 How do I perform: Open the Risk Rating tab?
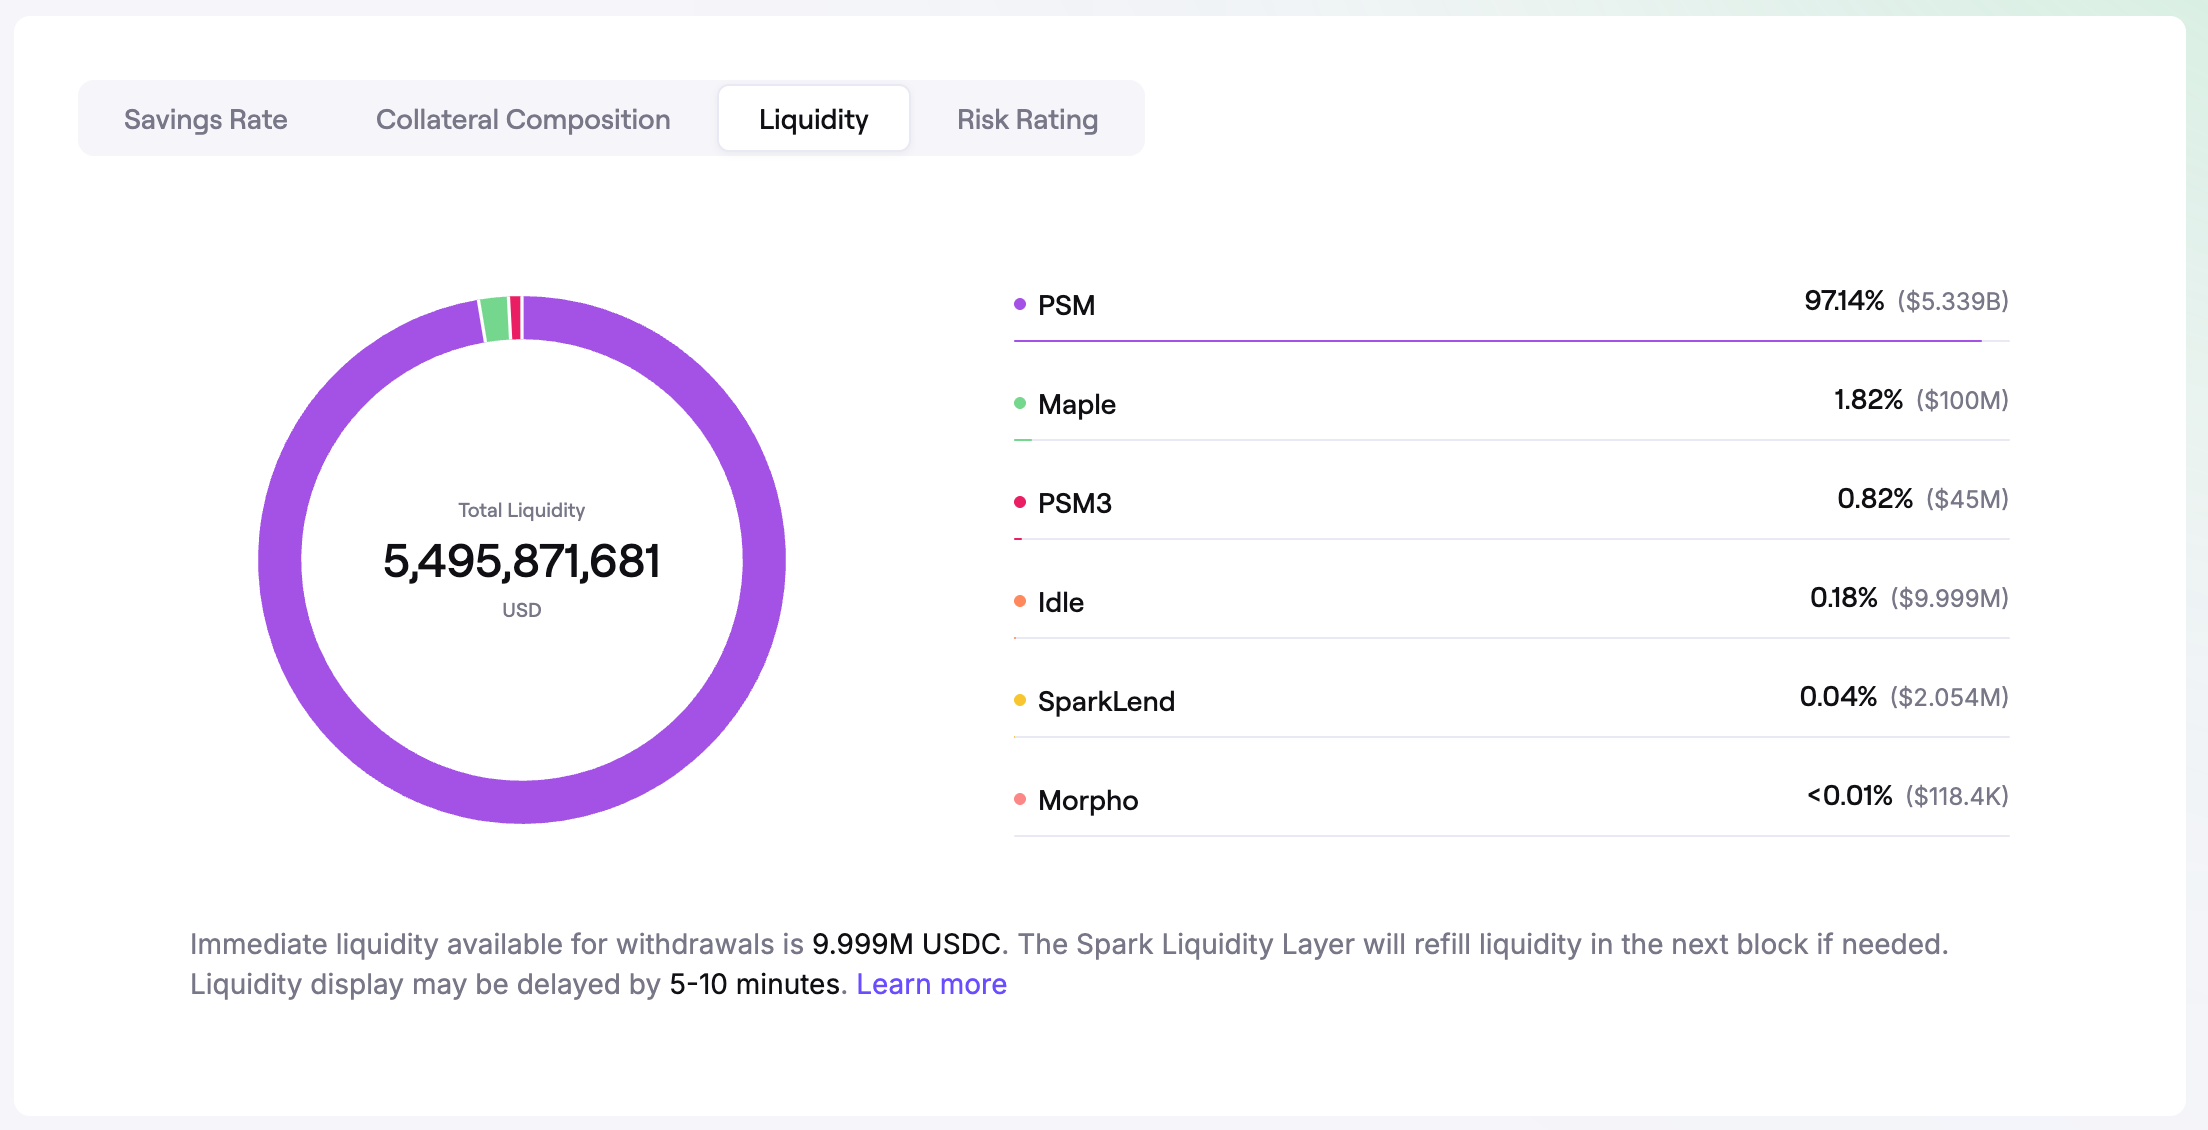pos(1027,119)
